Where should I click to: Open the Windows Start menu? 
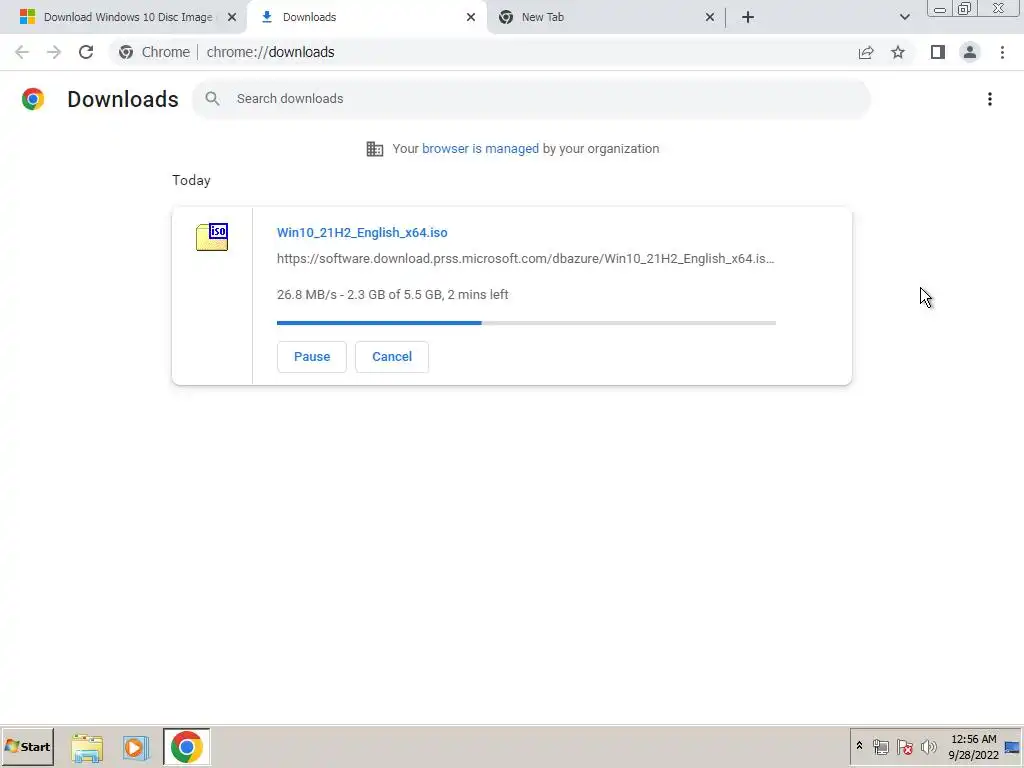[27, 746]
